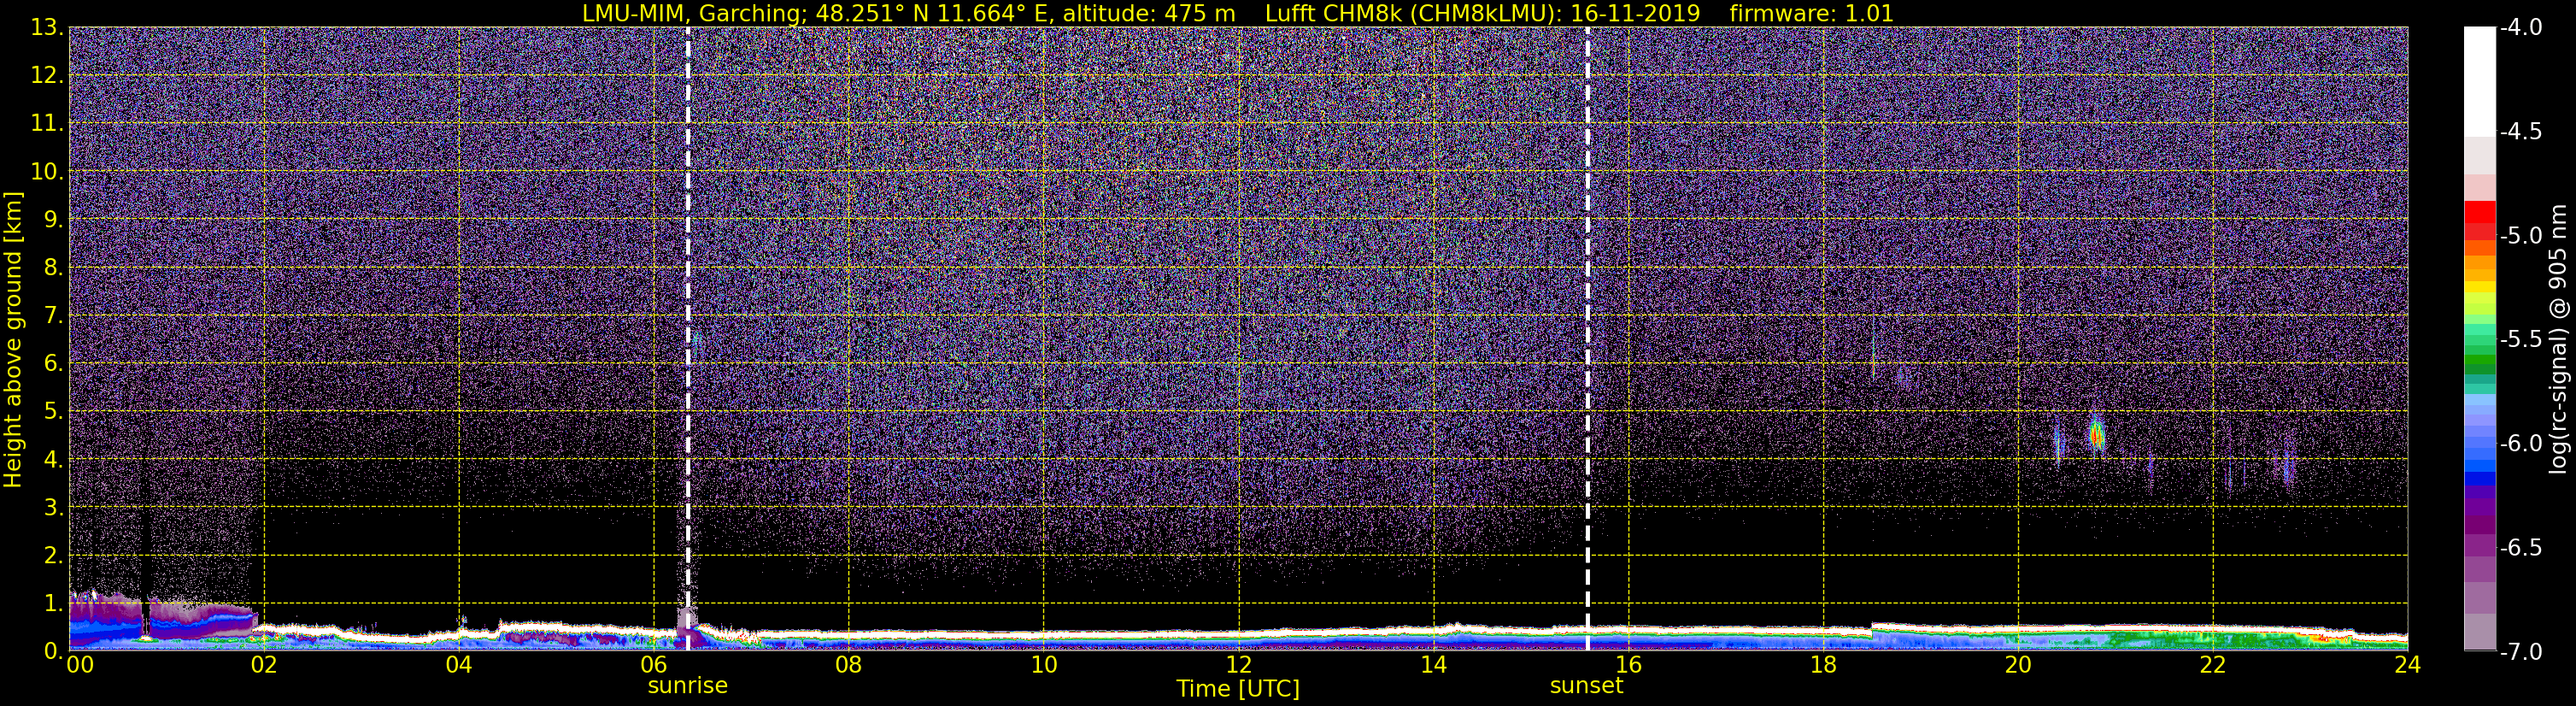Viewport: 2576px width, 706px height.
Task: Click the "08" time axis tick label
Action: tap(849, 665)
